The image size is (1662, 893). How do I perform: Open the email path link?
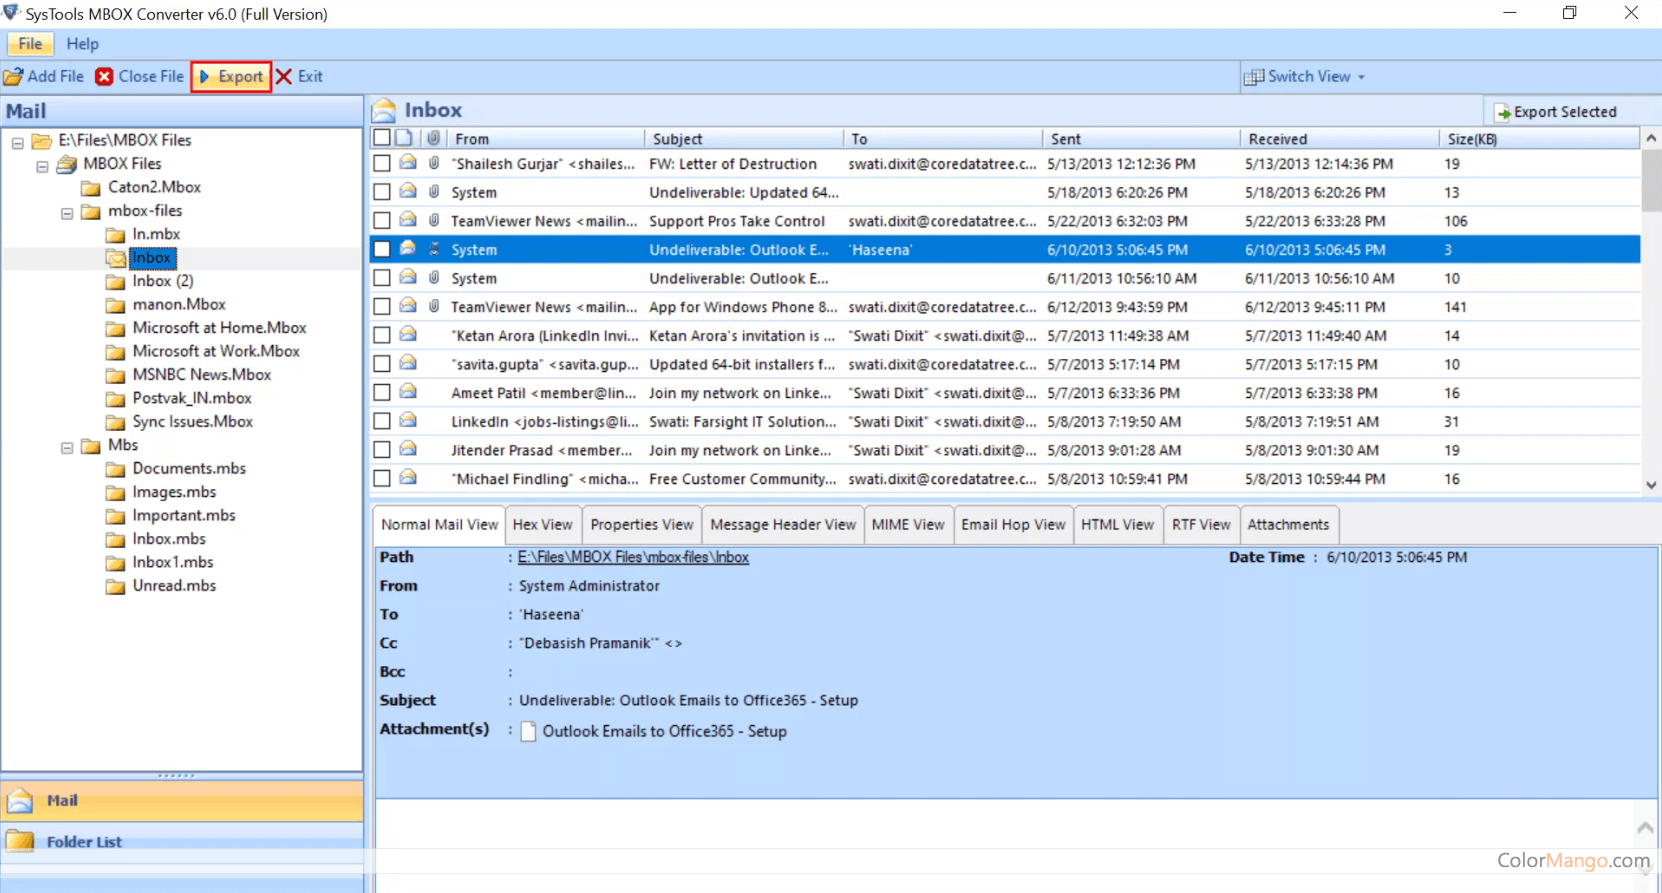(x=633, y=558)
